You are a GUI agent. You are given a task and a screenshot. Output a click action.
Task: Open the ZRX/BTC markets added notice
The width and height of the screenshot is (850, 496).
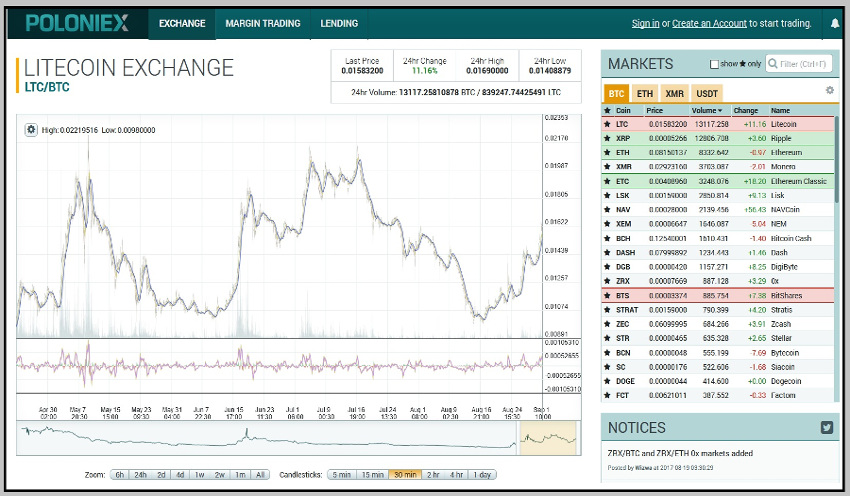tap(680, 453)
